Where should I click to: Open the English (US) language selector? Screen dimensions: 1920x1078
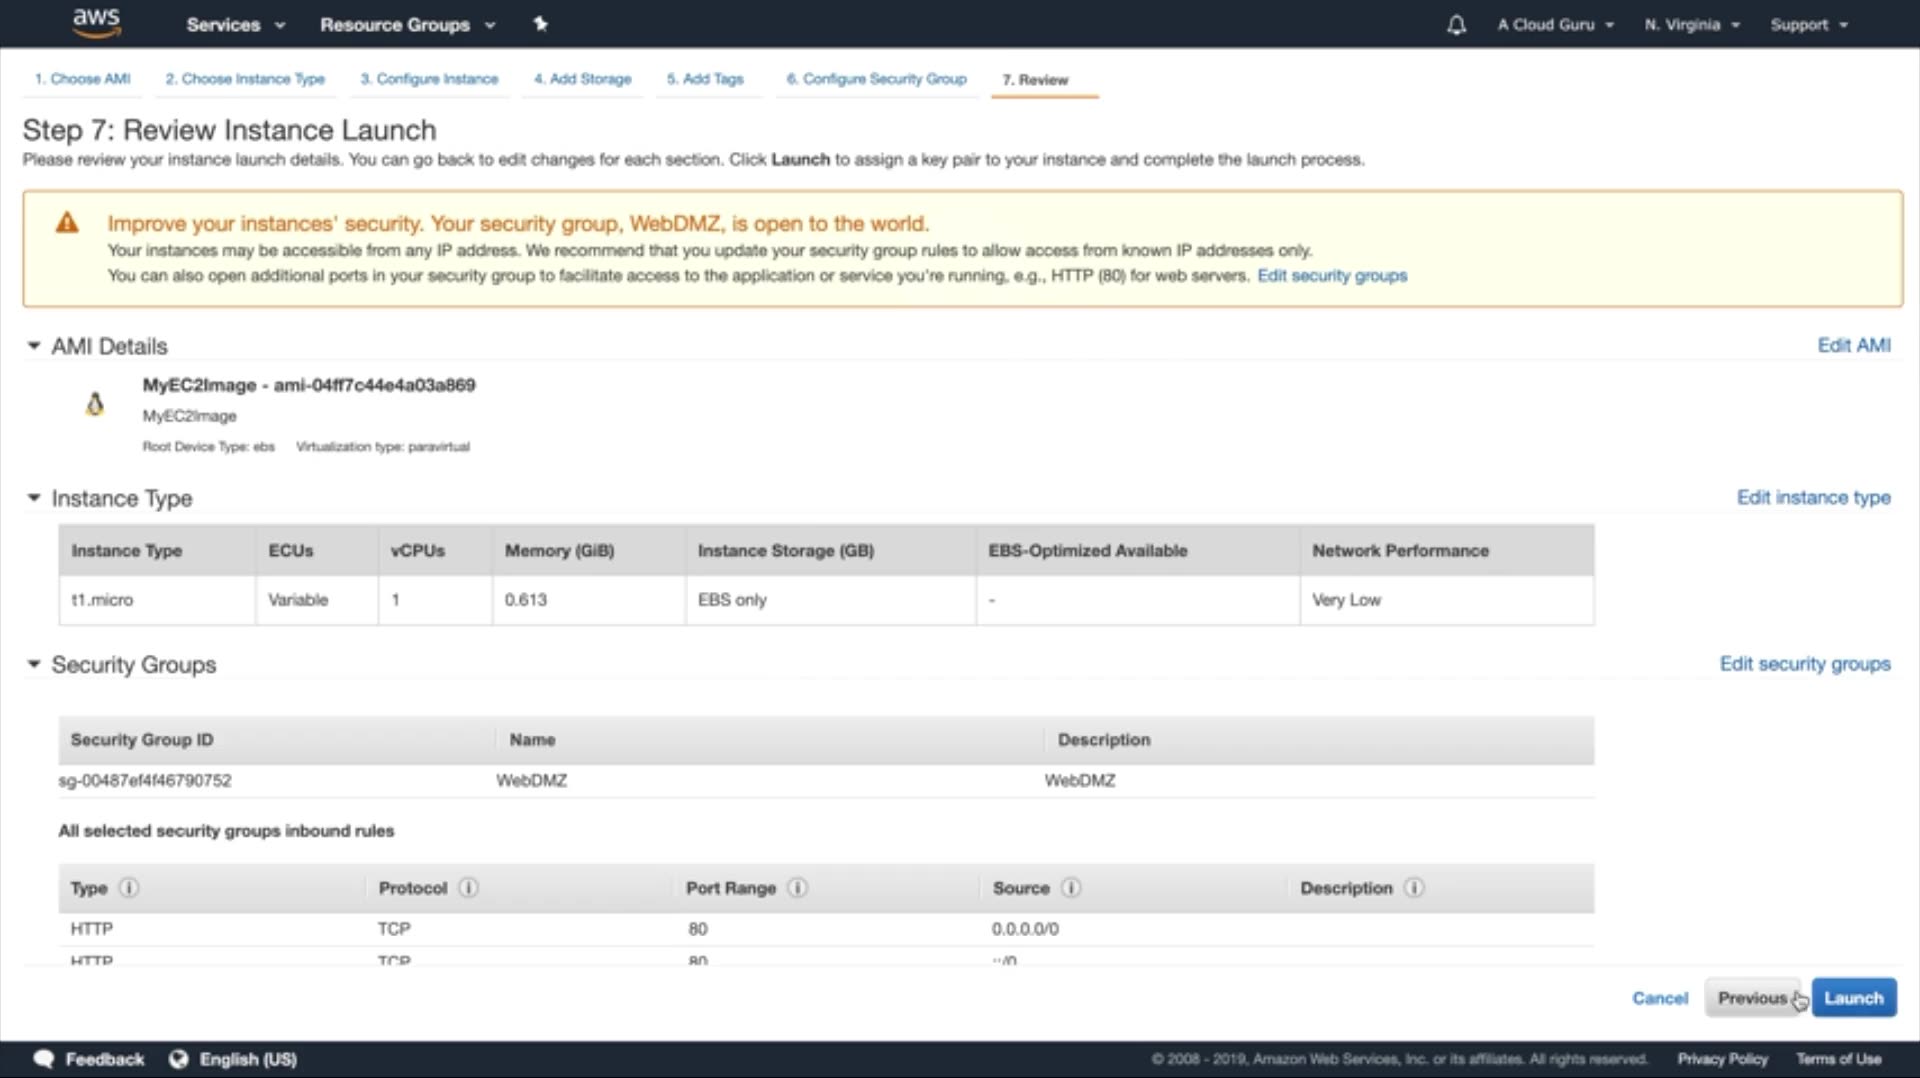click(236, 1059)
